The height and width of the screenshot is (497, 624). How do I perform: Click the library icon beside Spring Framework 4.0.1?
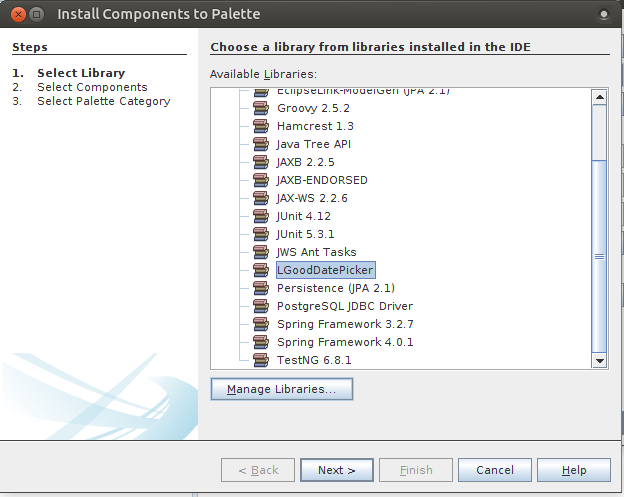(261, 342)
